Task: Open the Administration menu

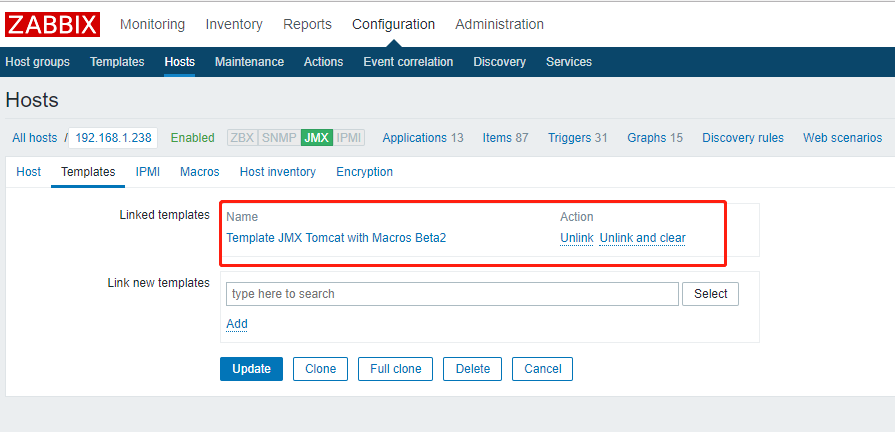Action: coord(499,25)
